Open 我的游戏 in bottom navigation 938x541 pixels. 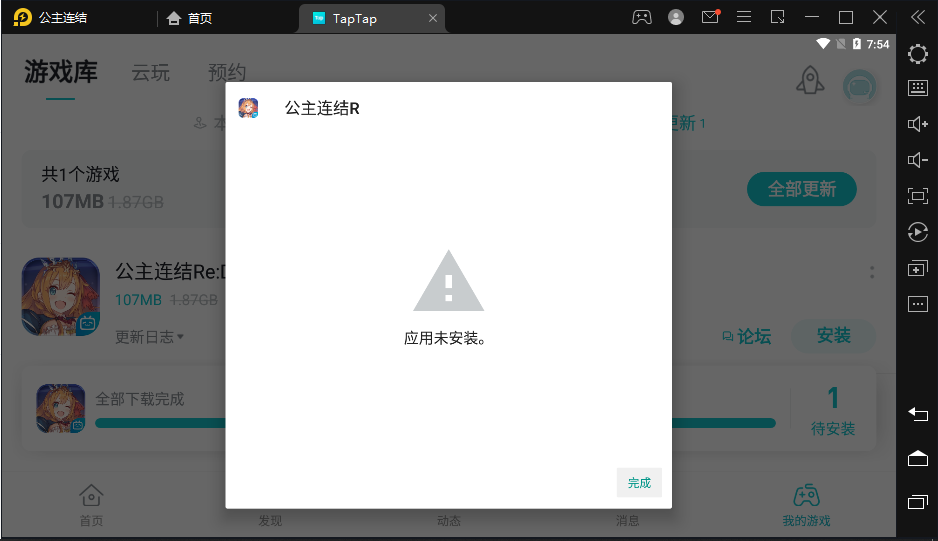[806, 504]
